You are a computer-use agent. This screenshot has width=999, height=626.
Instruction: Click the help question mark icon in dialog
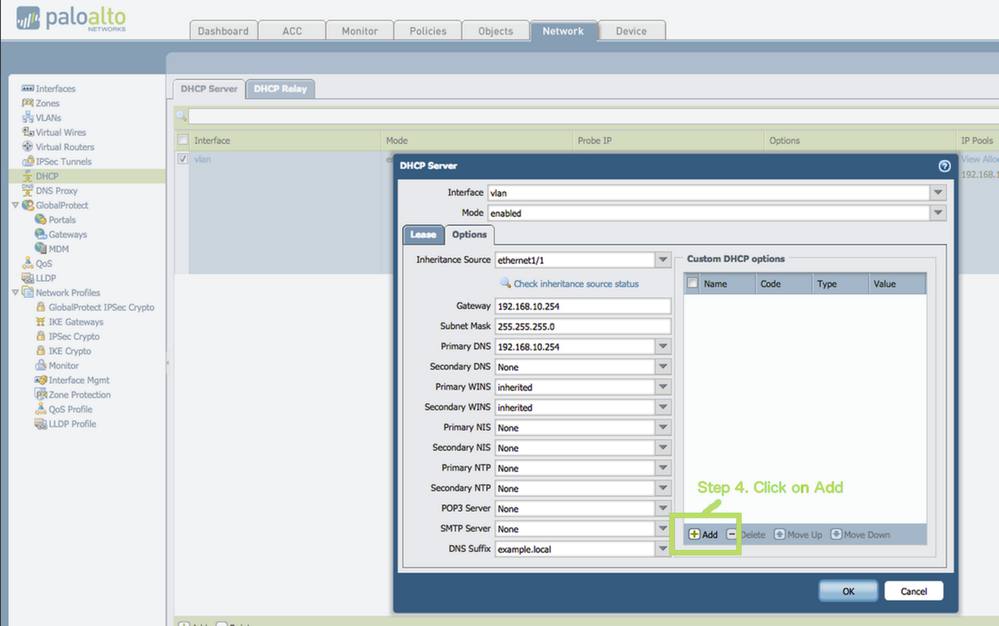pyautogui.click(x=944, y=166)
